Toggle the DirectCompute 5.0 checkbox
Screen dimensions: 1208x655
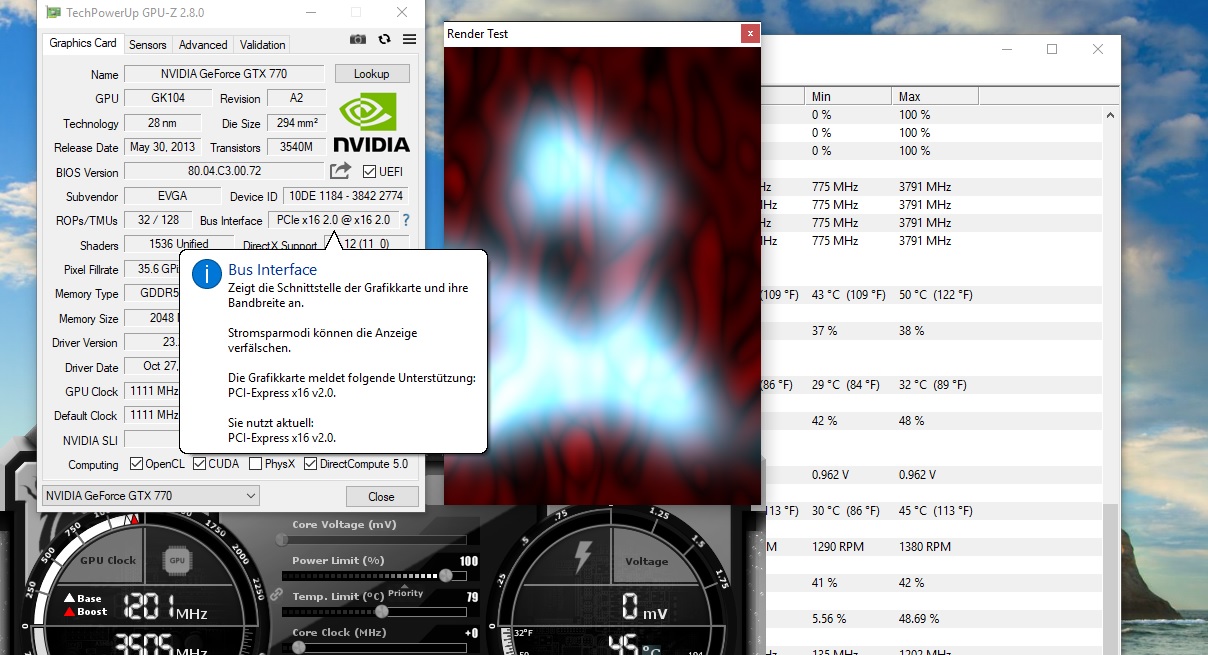point(310,464)
